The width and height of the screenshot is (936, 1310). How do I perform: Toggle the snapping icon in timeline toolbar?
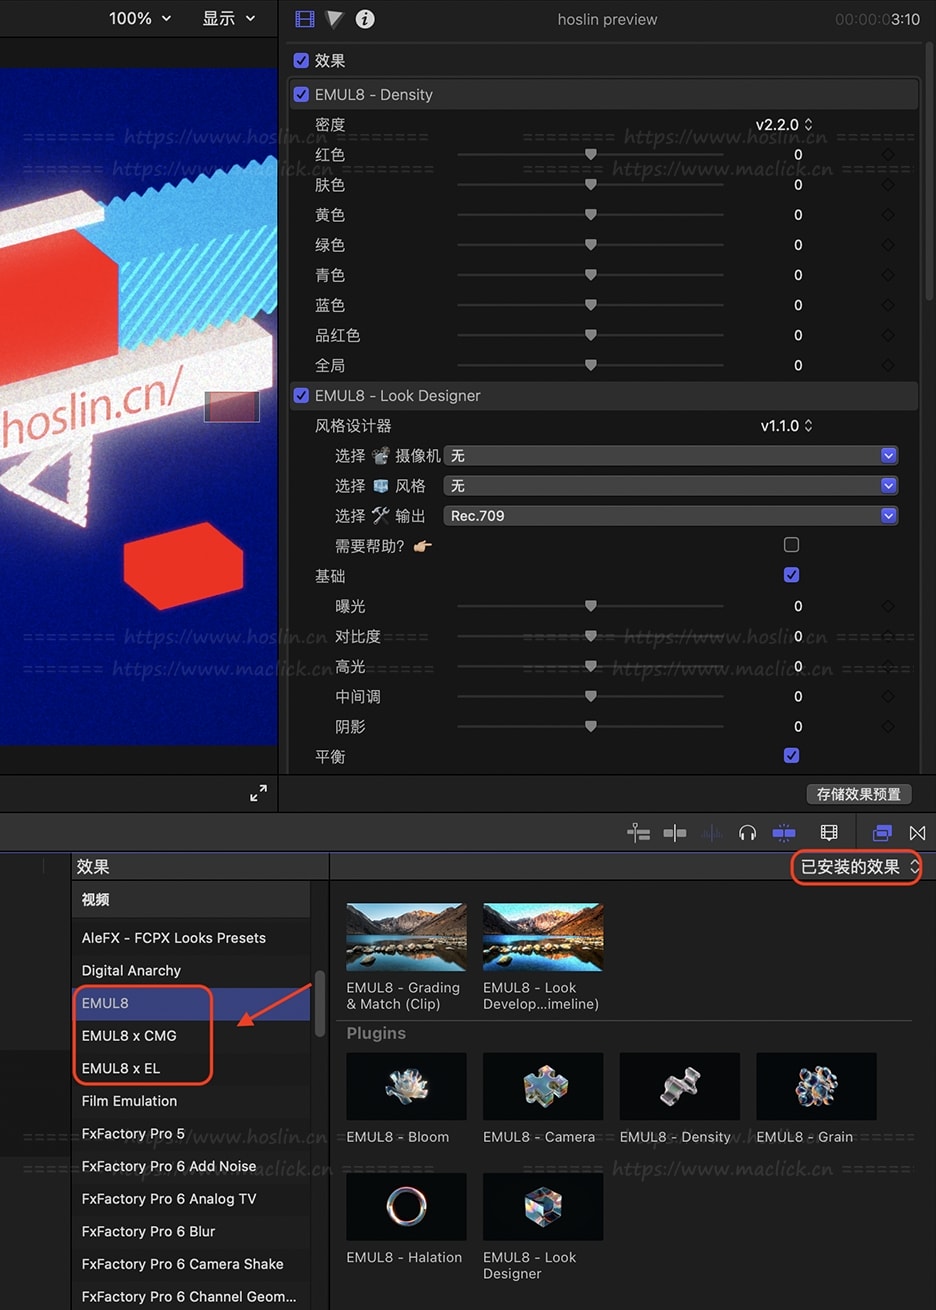coord(675,832)
